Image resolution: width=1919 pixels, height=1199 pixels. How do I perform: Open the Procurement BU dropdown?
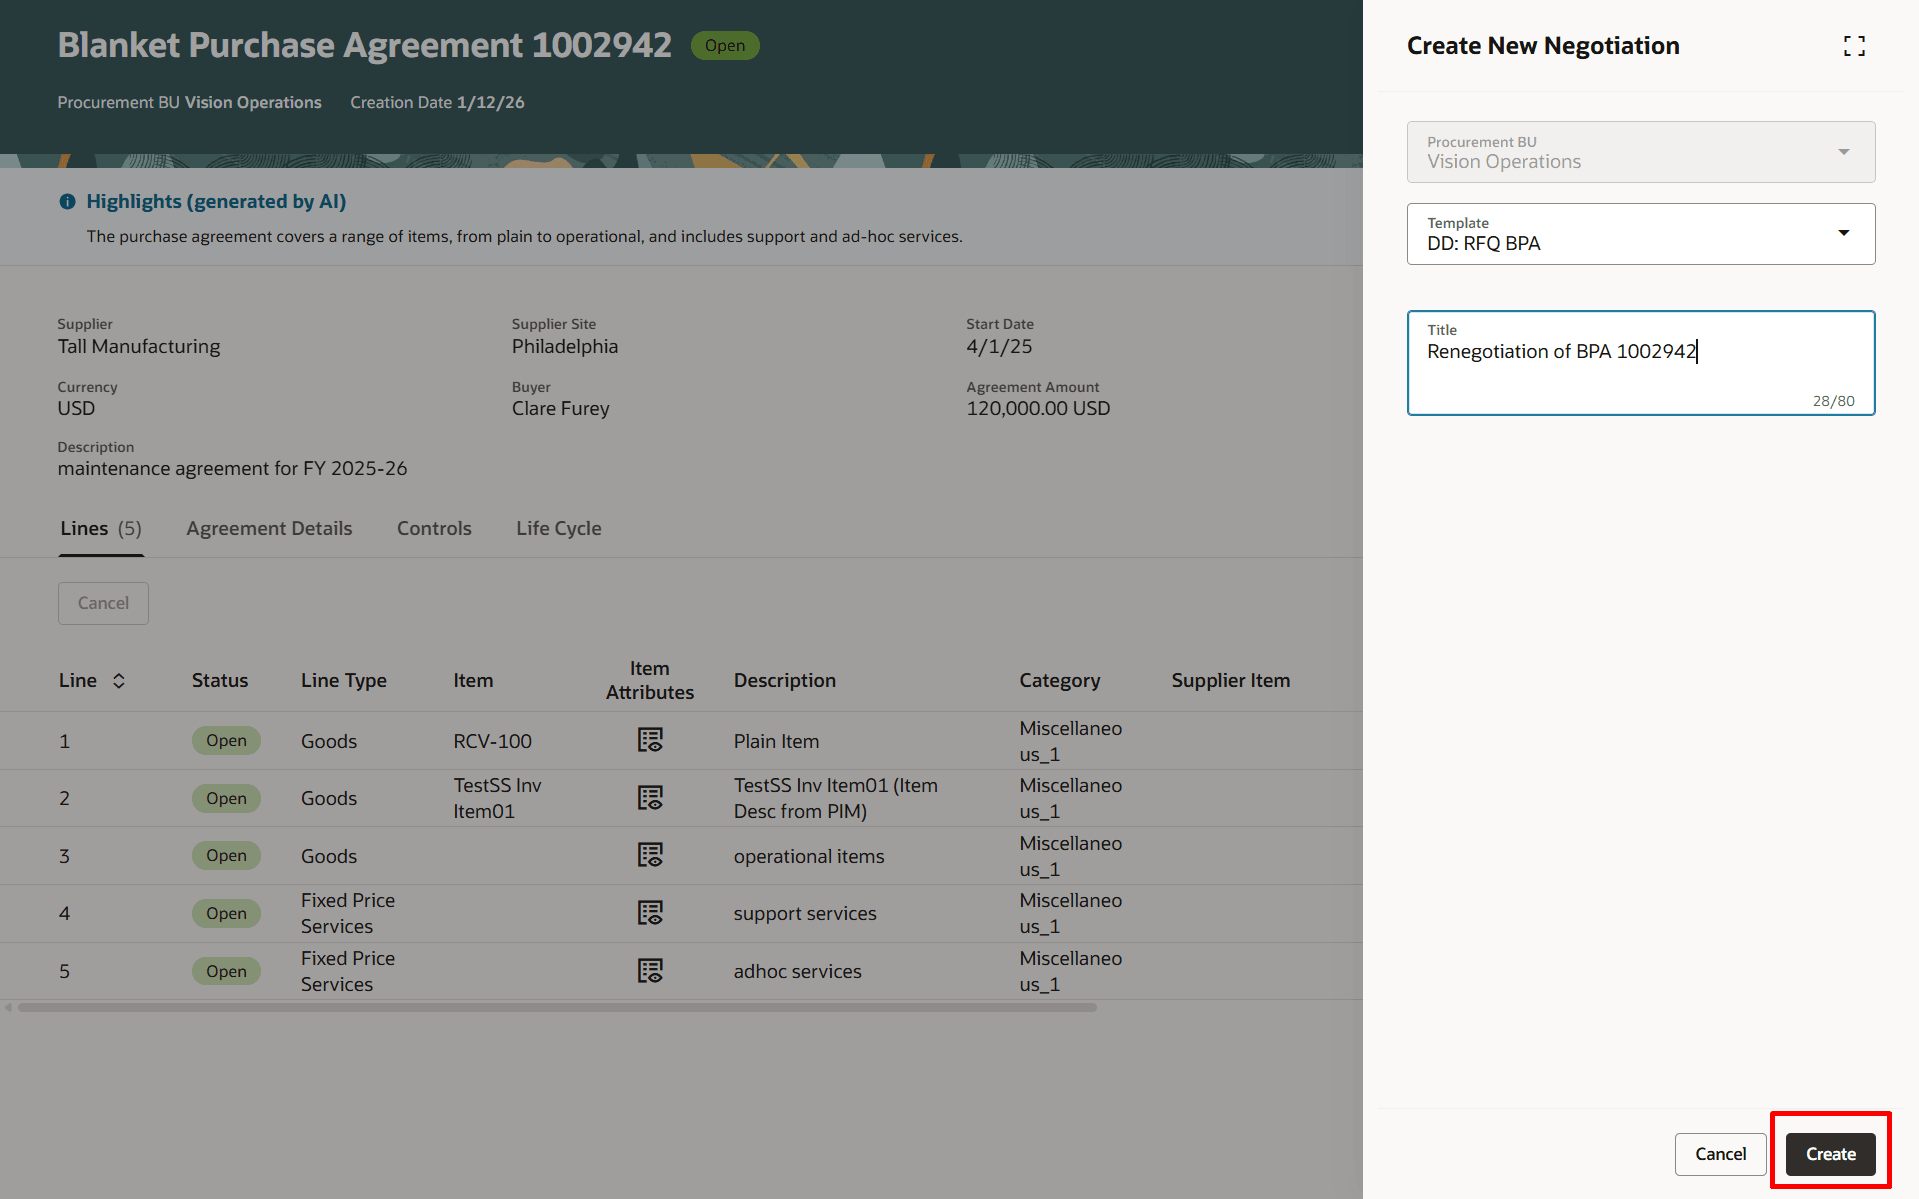pos(1843,152)
